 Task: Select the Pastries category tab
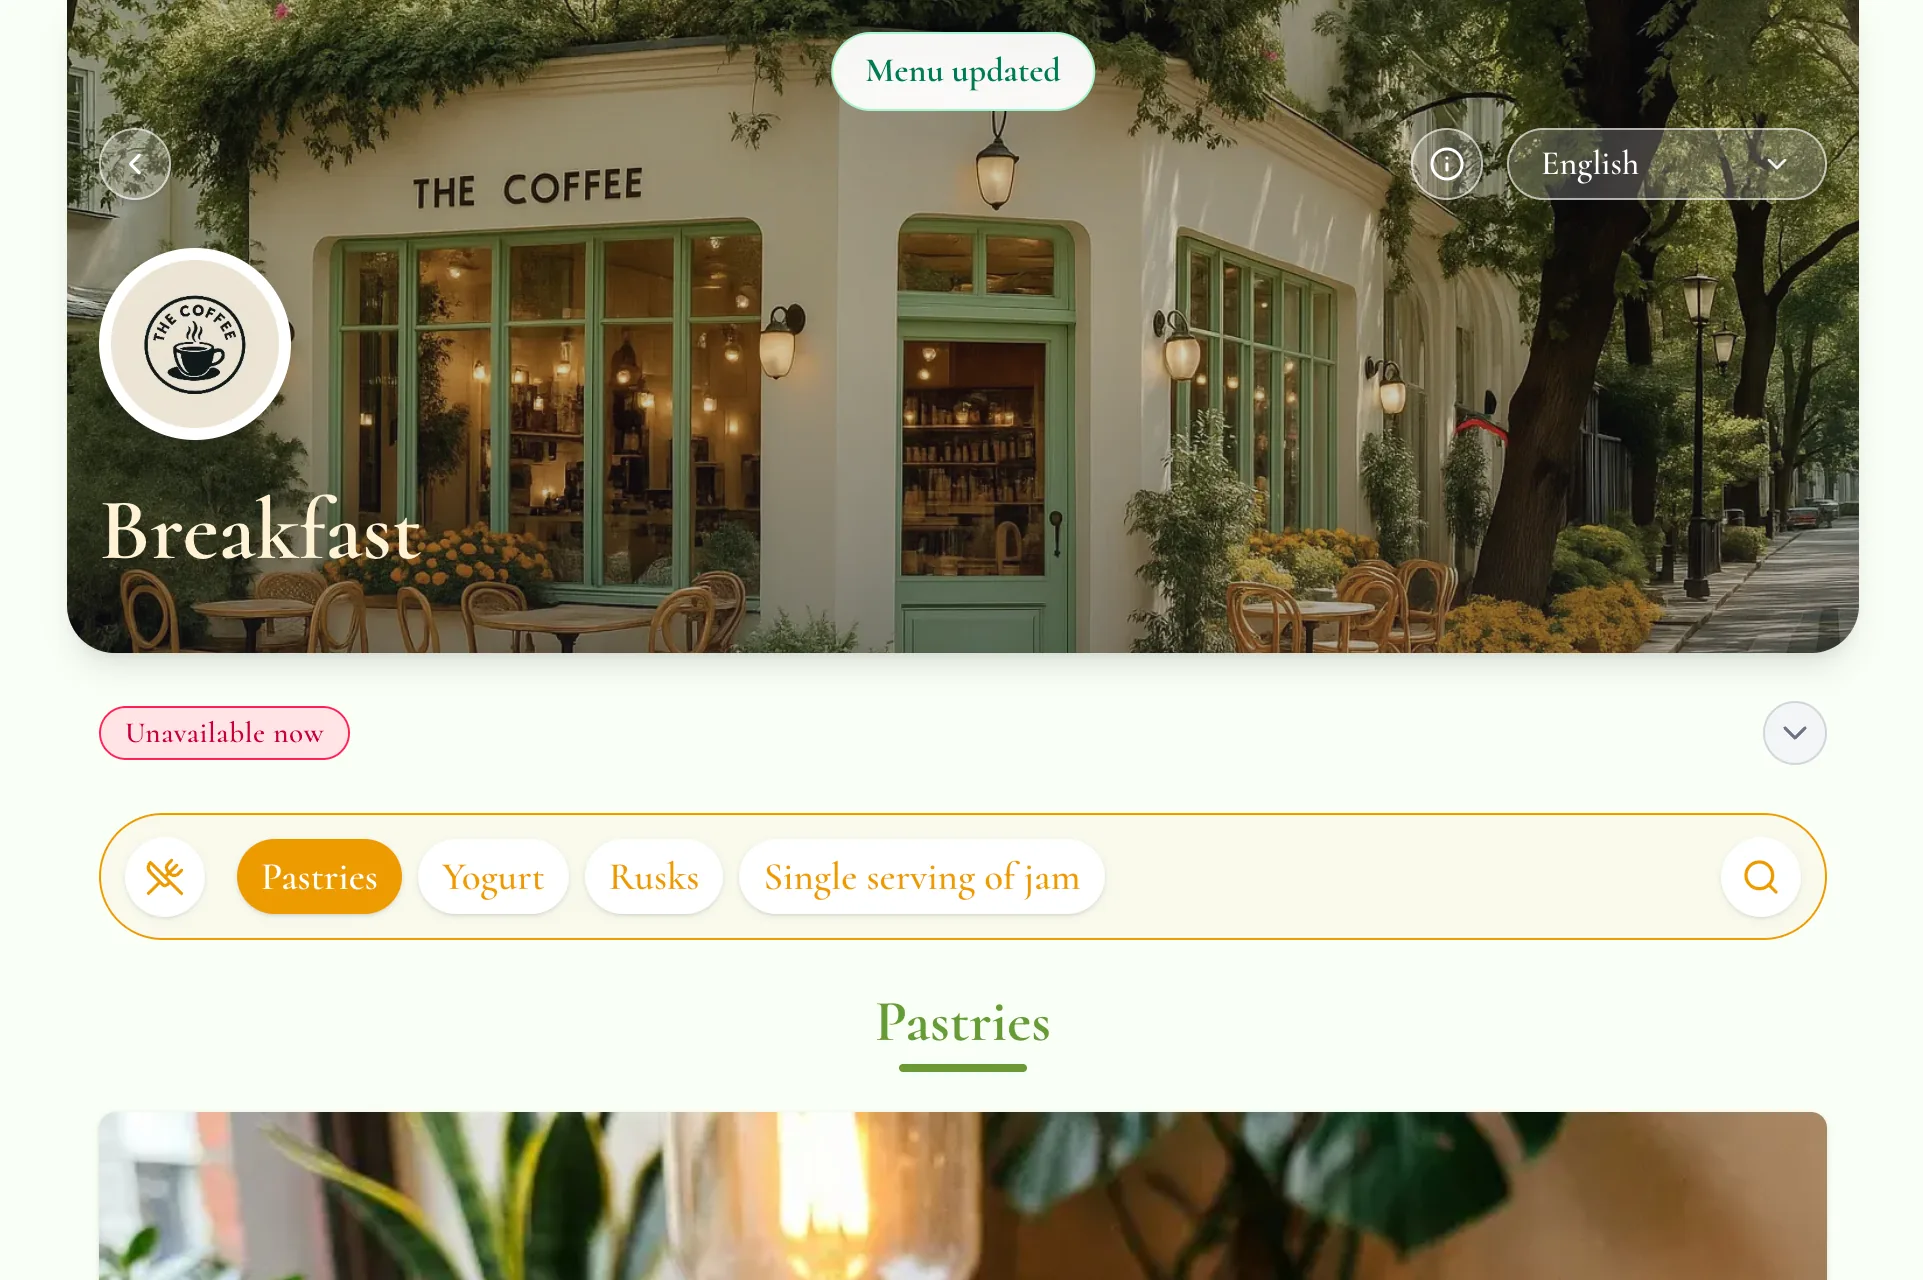(319, 877)
